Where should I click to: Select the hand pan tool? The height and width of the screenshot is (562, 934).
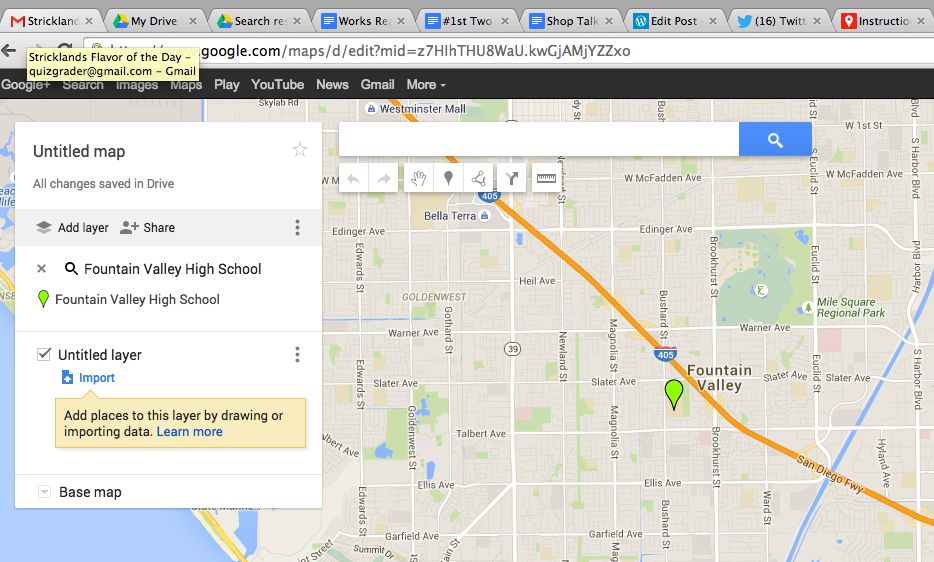click(419, 179)
